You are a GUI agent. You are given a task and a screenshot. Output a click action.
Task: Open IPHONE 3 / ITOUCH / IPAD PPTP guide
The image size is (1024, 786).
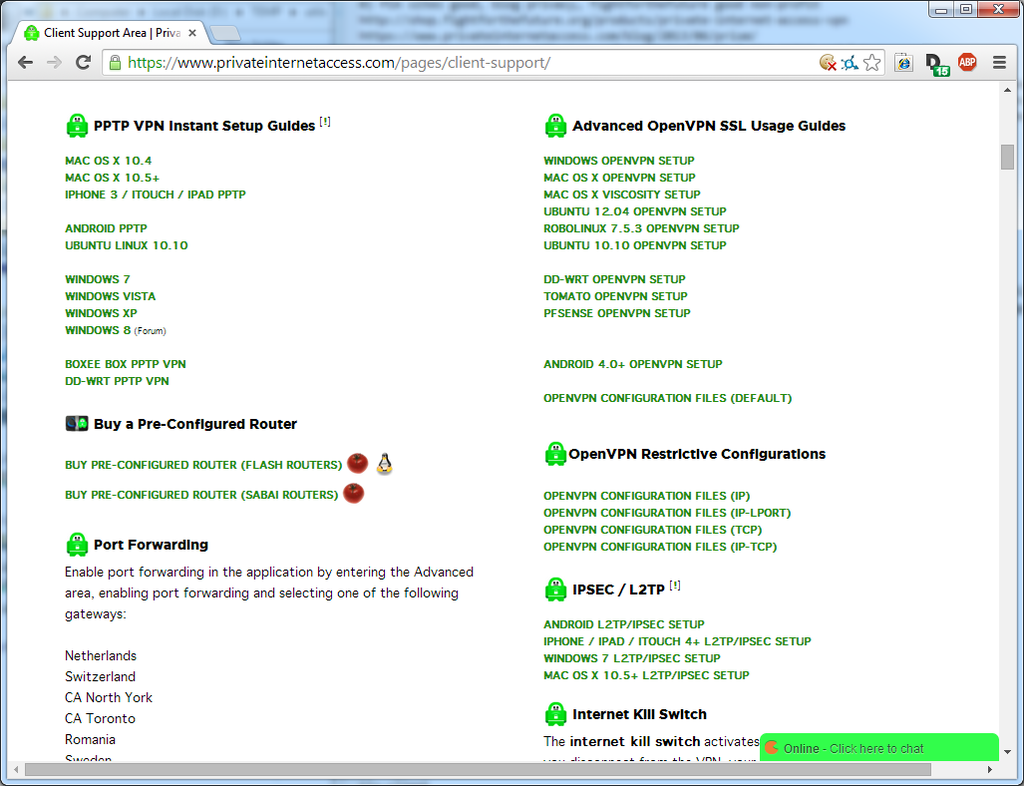point(155,195)
